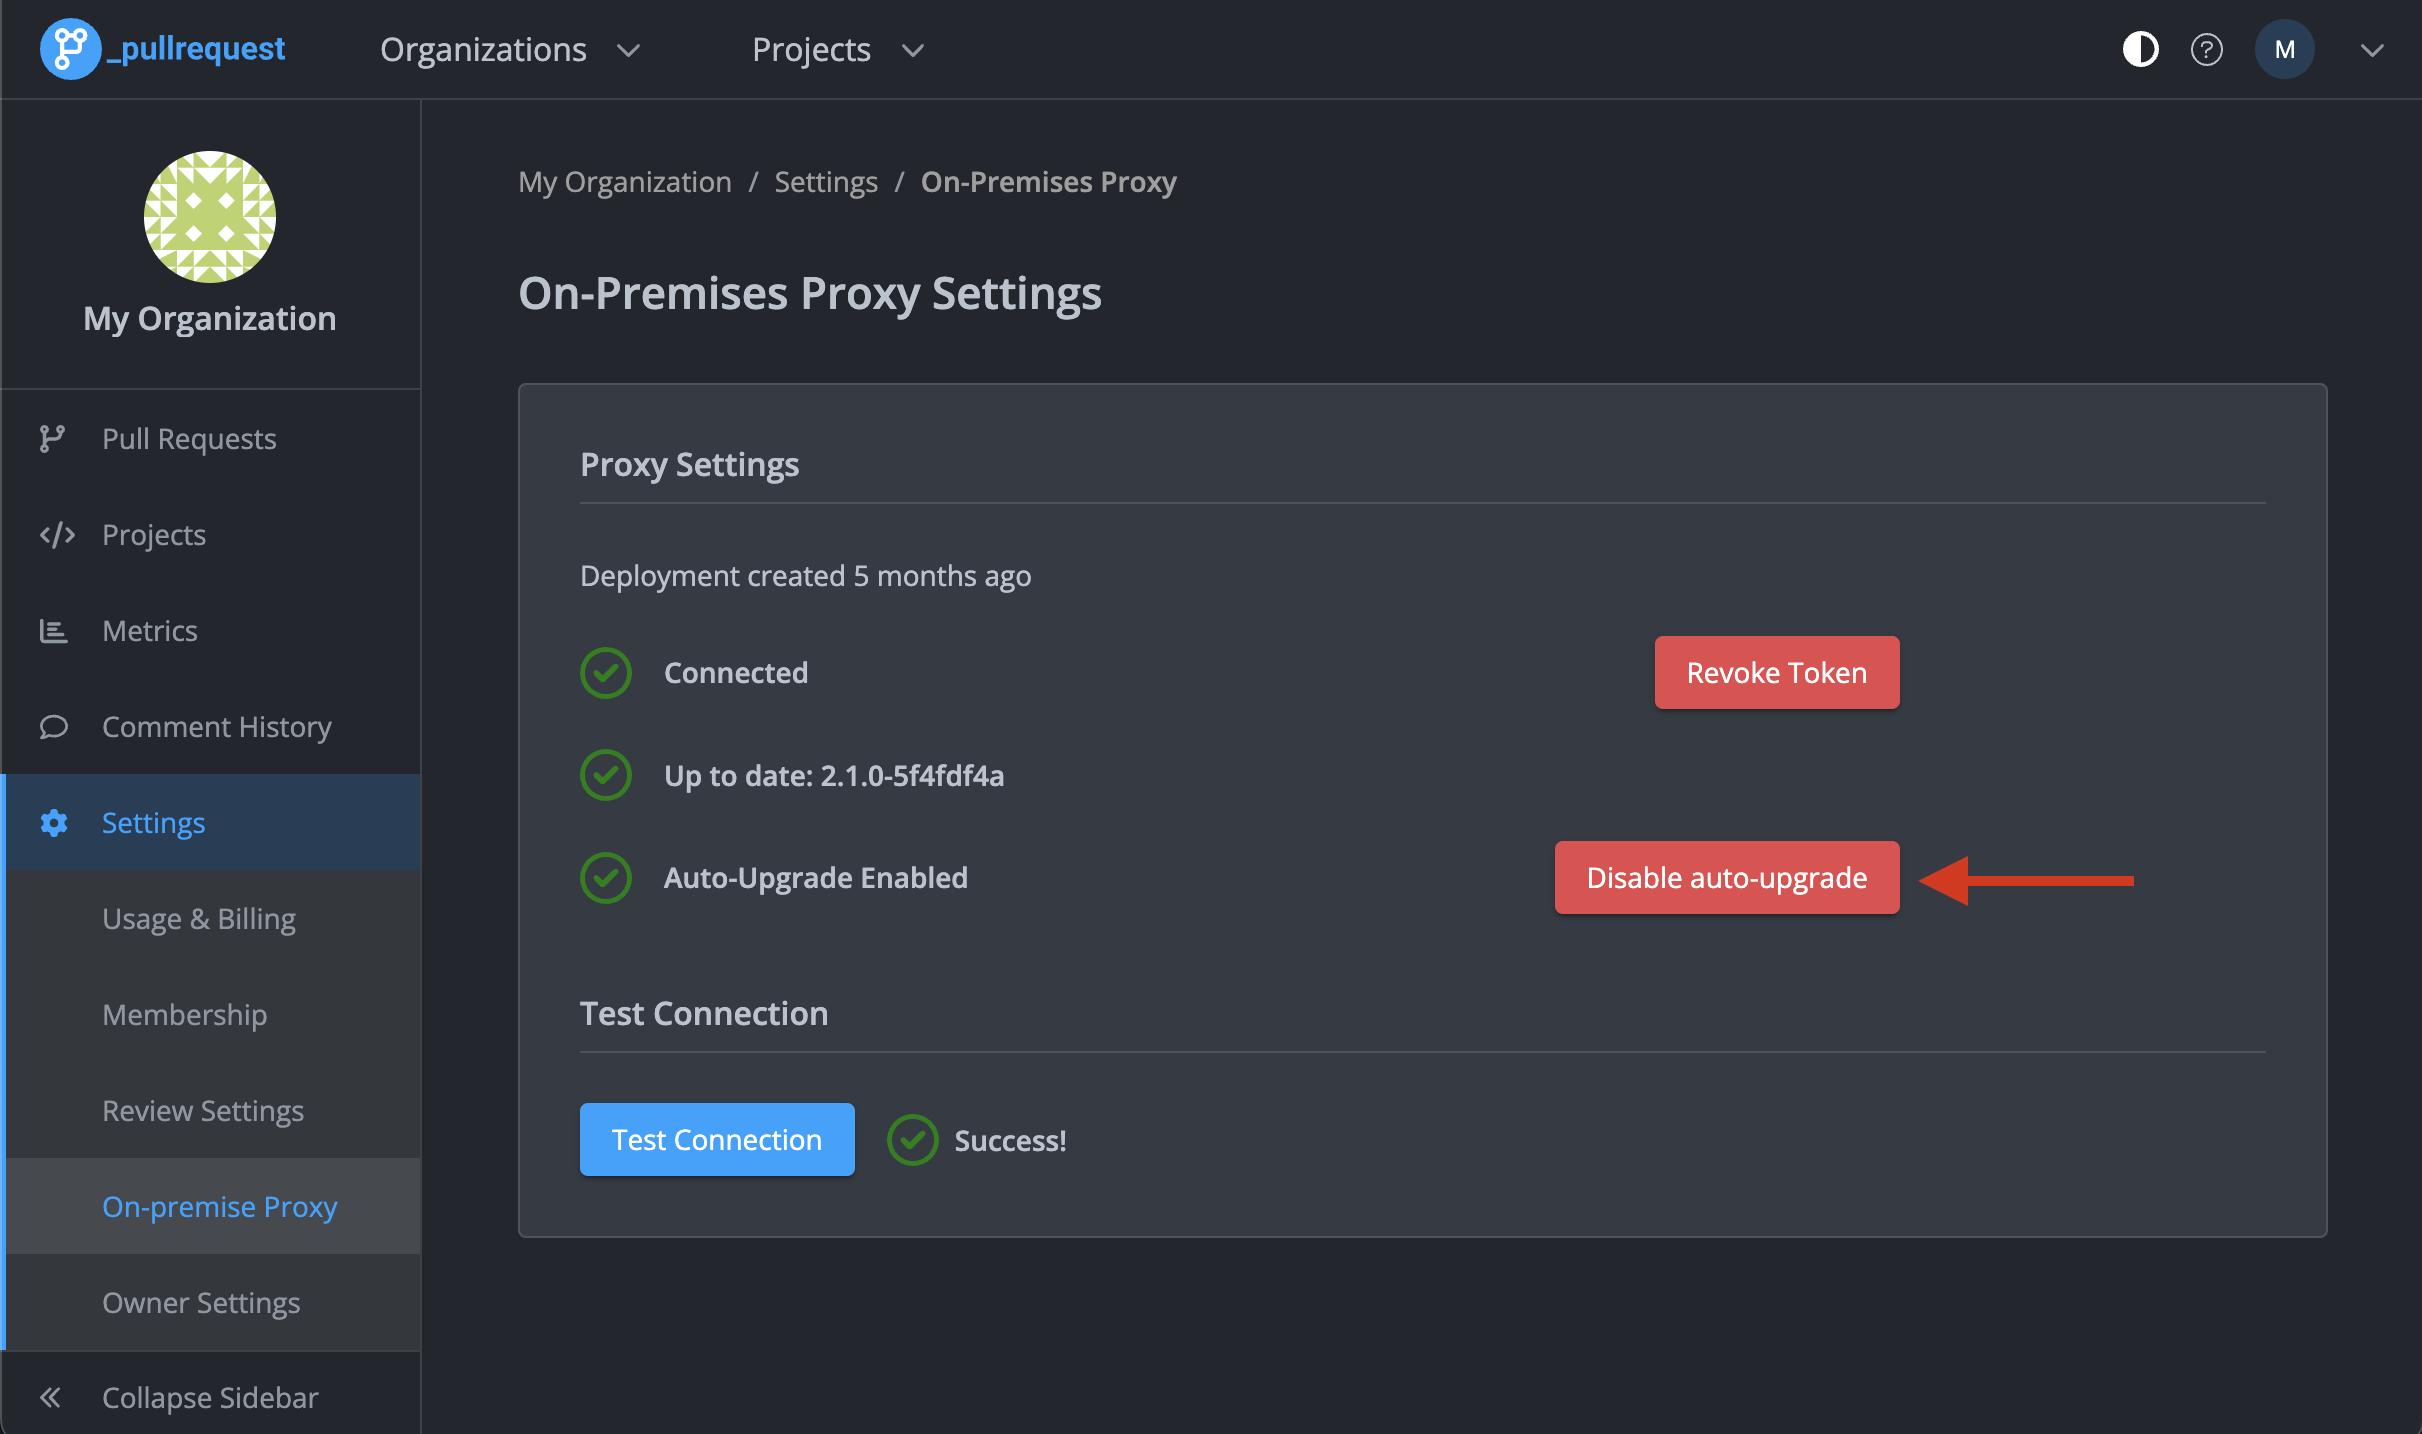Open the Organizations dropdown menu

pyautogui.click(x=510, y=49)
